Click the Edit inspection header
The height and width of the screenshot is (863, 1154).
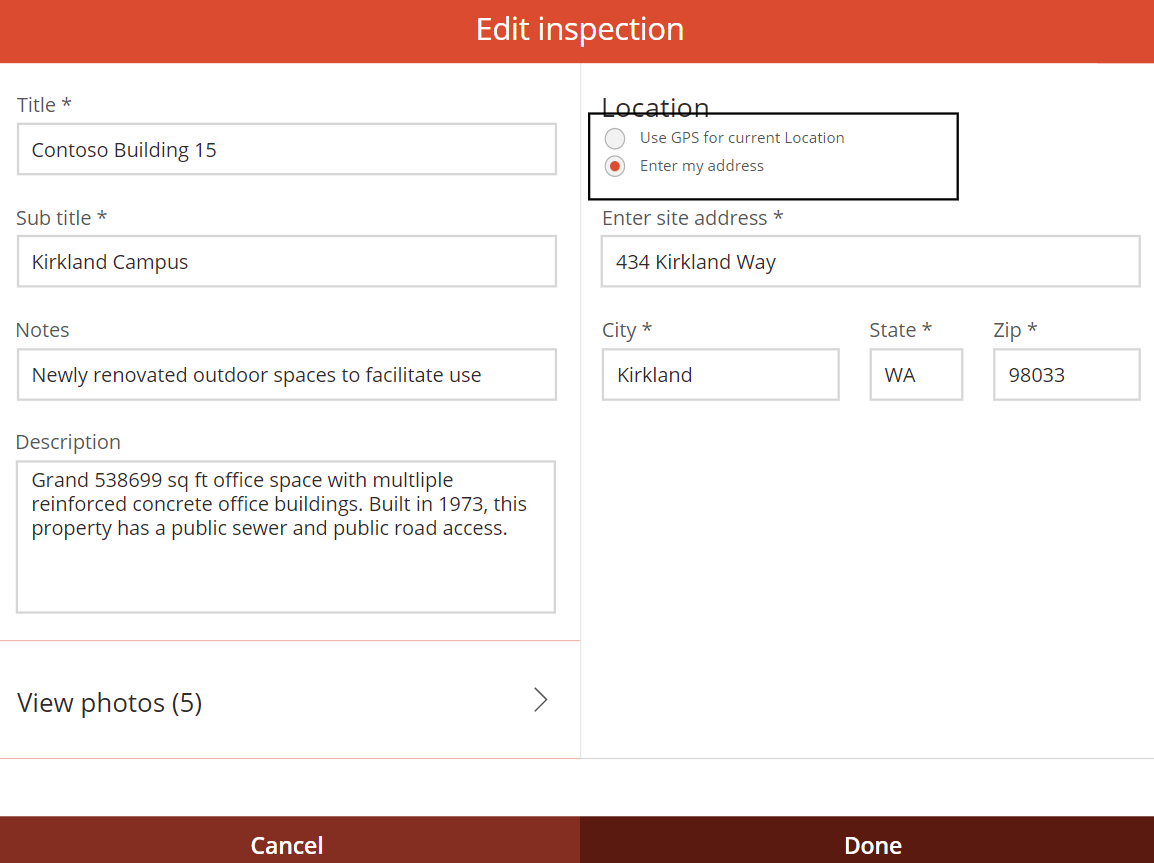click(x=579, y=29)
